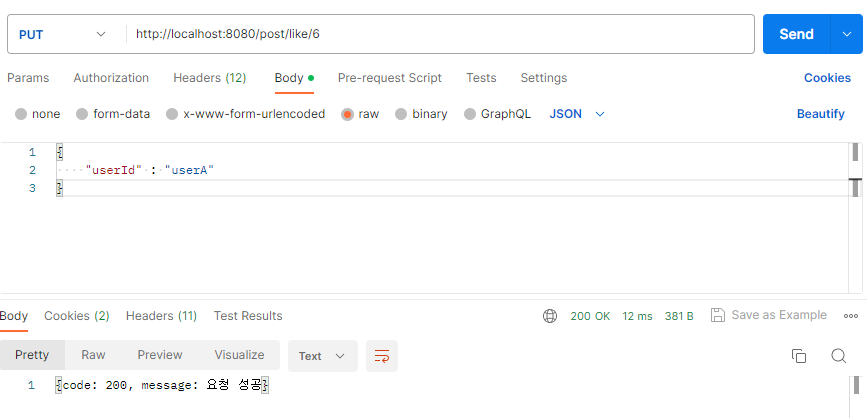Click the 200 OK status text
The height and width of the screenshot is (418, 867).
click(x=590, y=316)
